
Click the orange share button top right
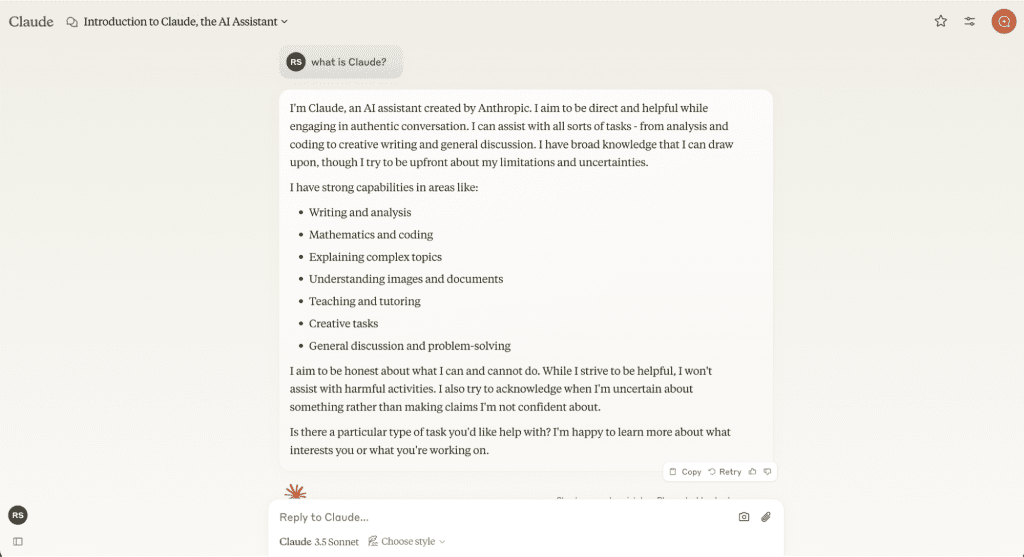1003,21
